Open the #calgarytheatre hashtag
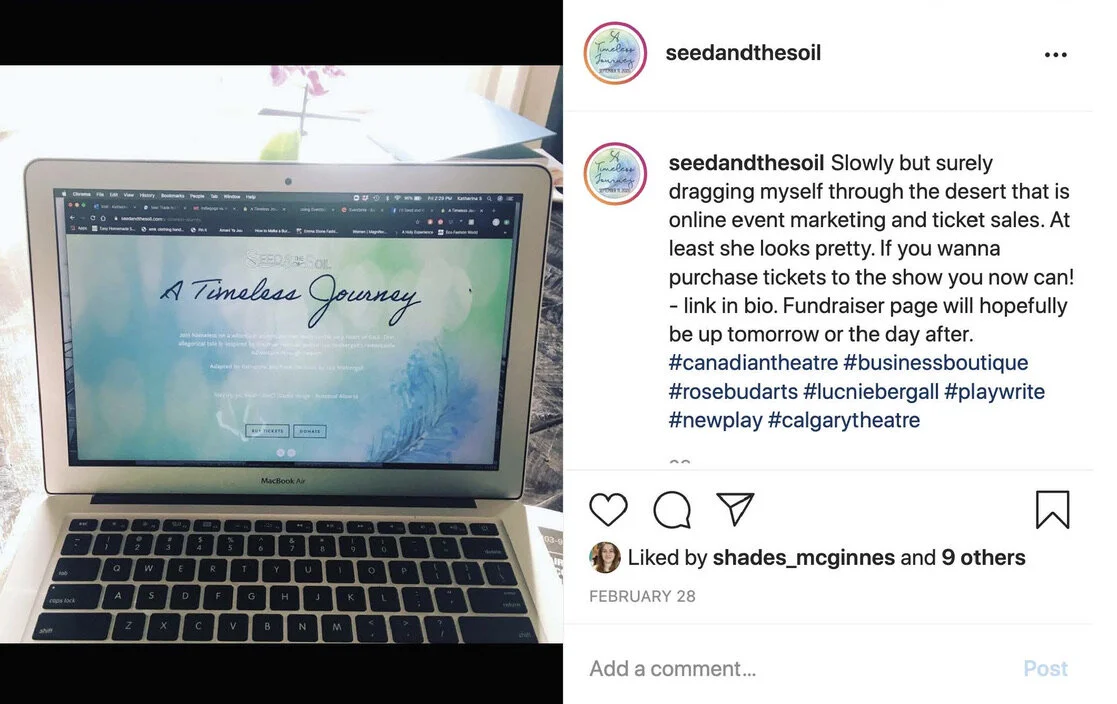Image resolution: width=1117 pixels, height=704 pixels. click(x=843, y=420)
